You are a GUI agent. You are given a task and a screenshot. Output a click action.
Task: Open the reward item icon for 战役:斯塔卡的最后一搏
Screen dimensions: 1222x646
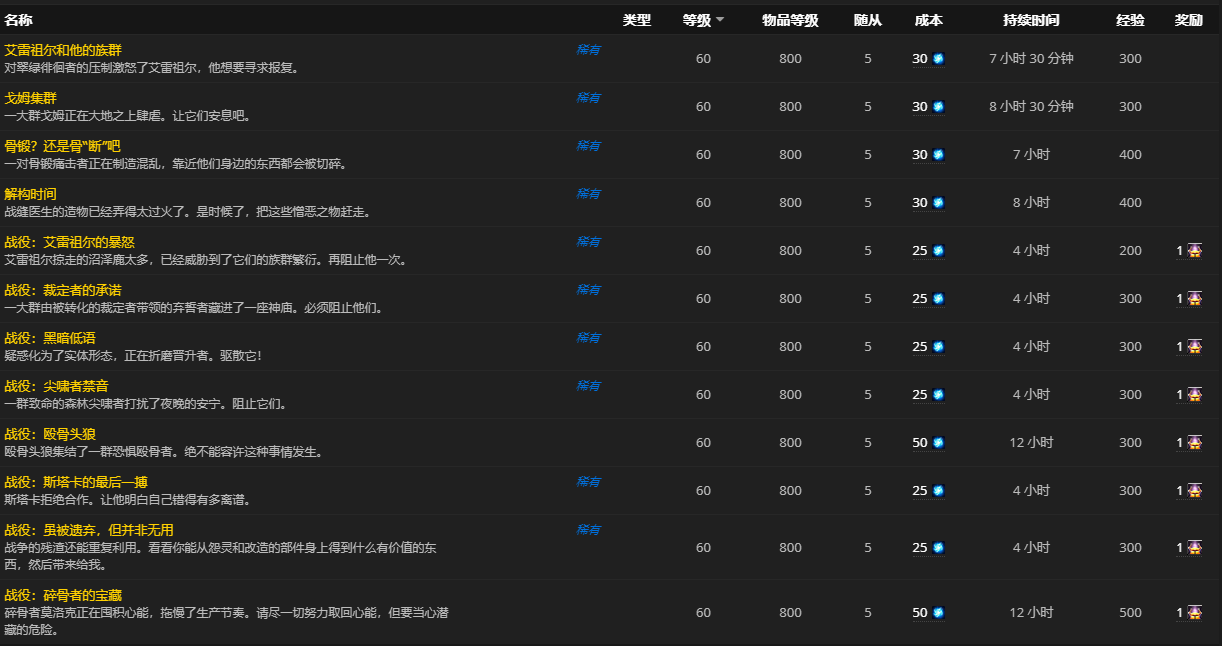pyautogui.click(x=1194, y=491)
